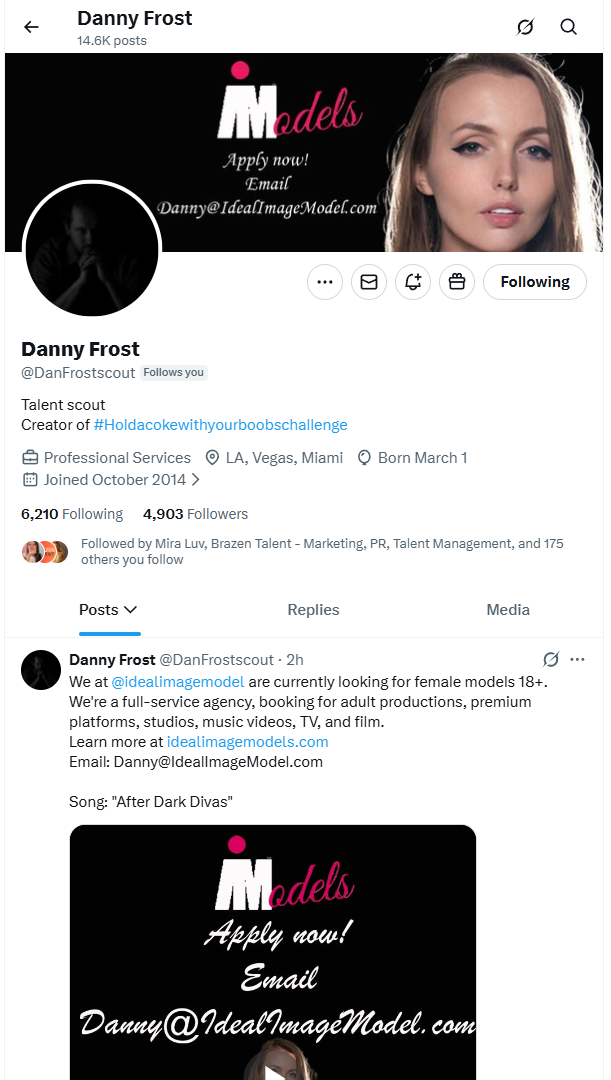The height and width of the screenshot is (1080, 611).
Task: Send a direct message via envelope icon
Action: (x=369, y=283)
